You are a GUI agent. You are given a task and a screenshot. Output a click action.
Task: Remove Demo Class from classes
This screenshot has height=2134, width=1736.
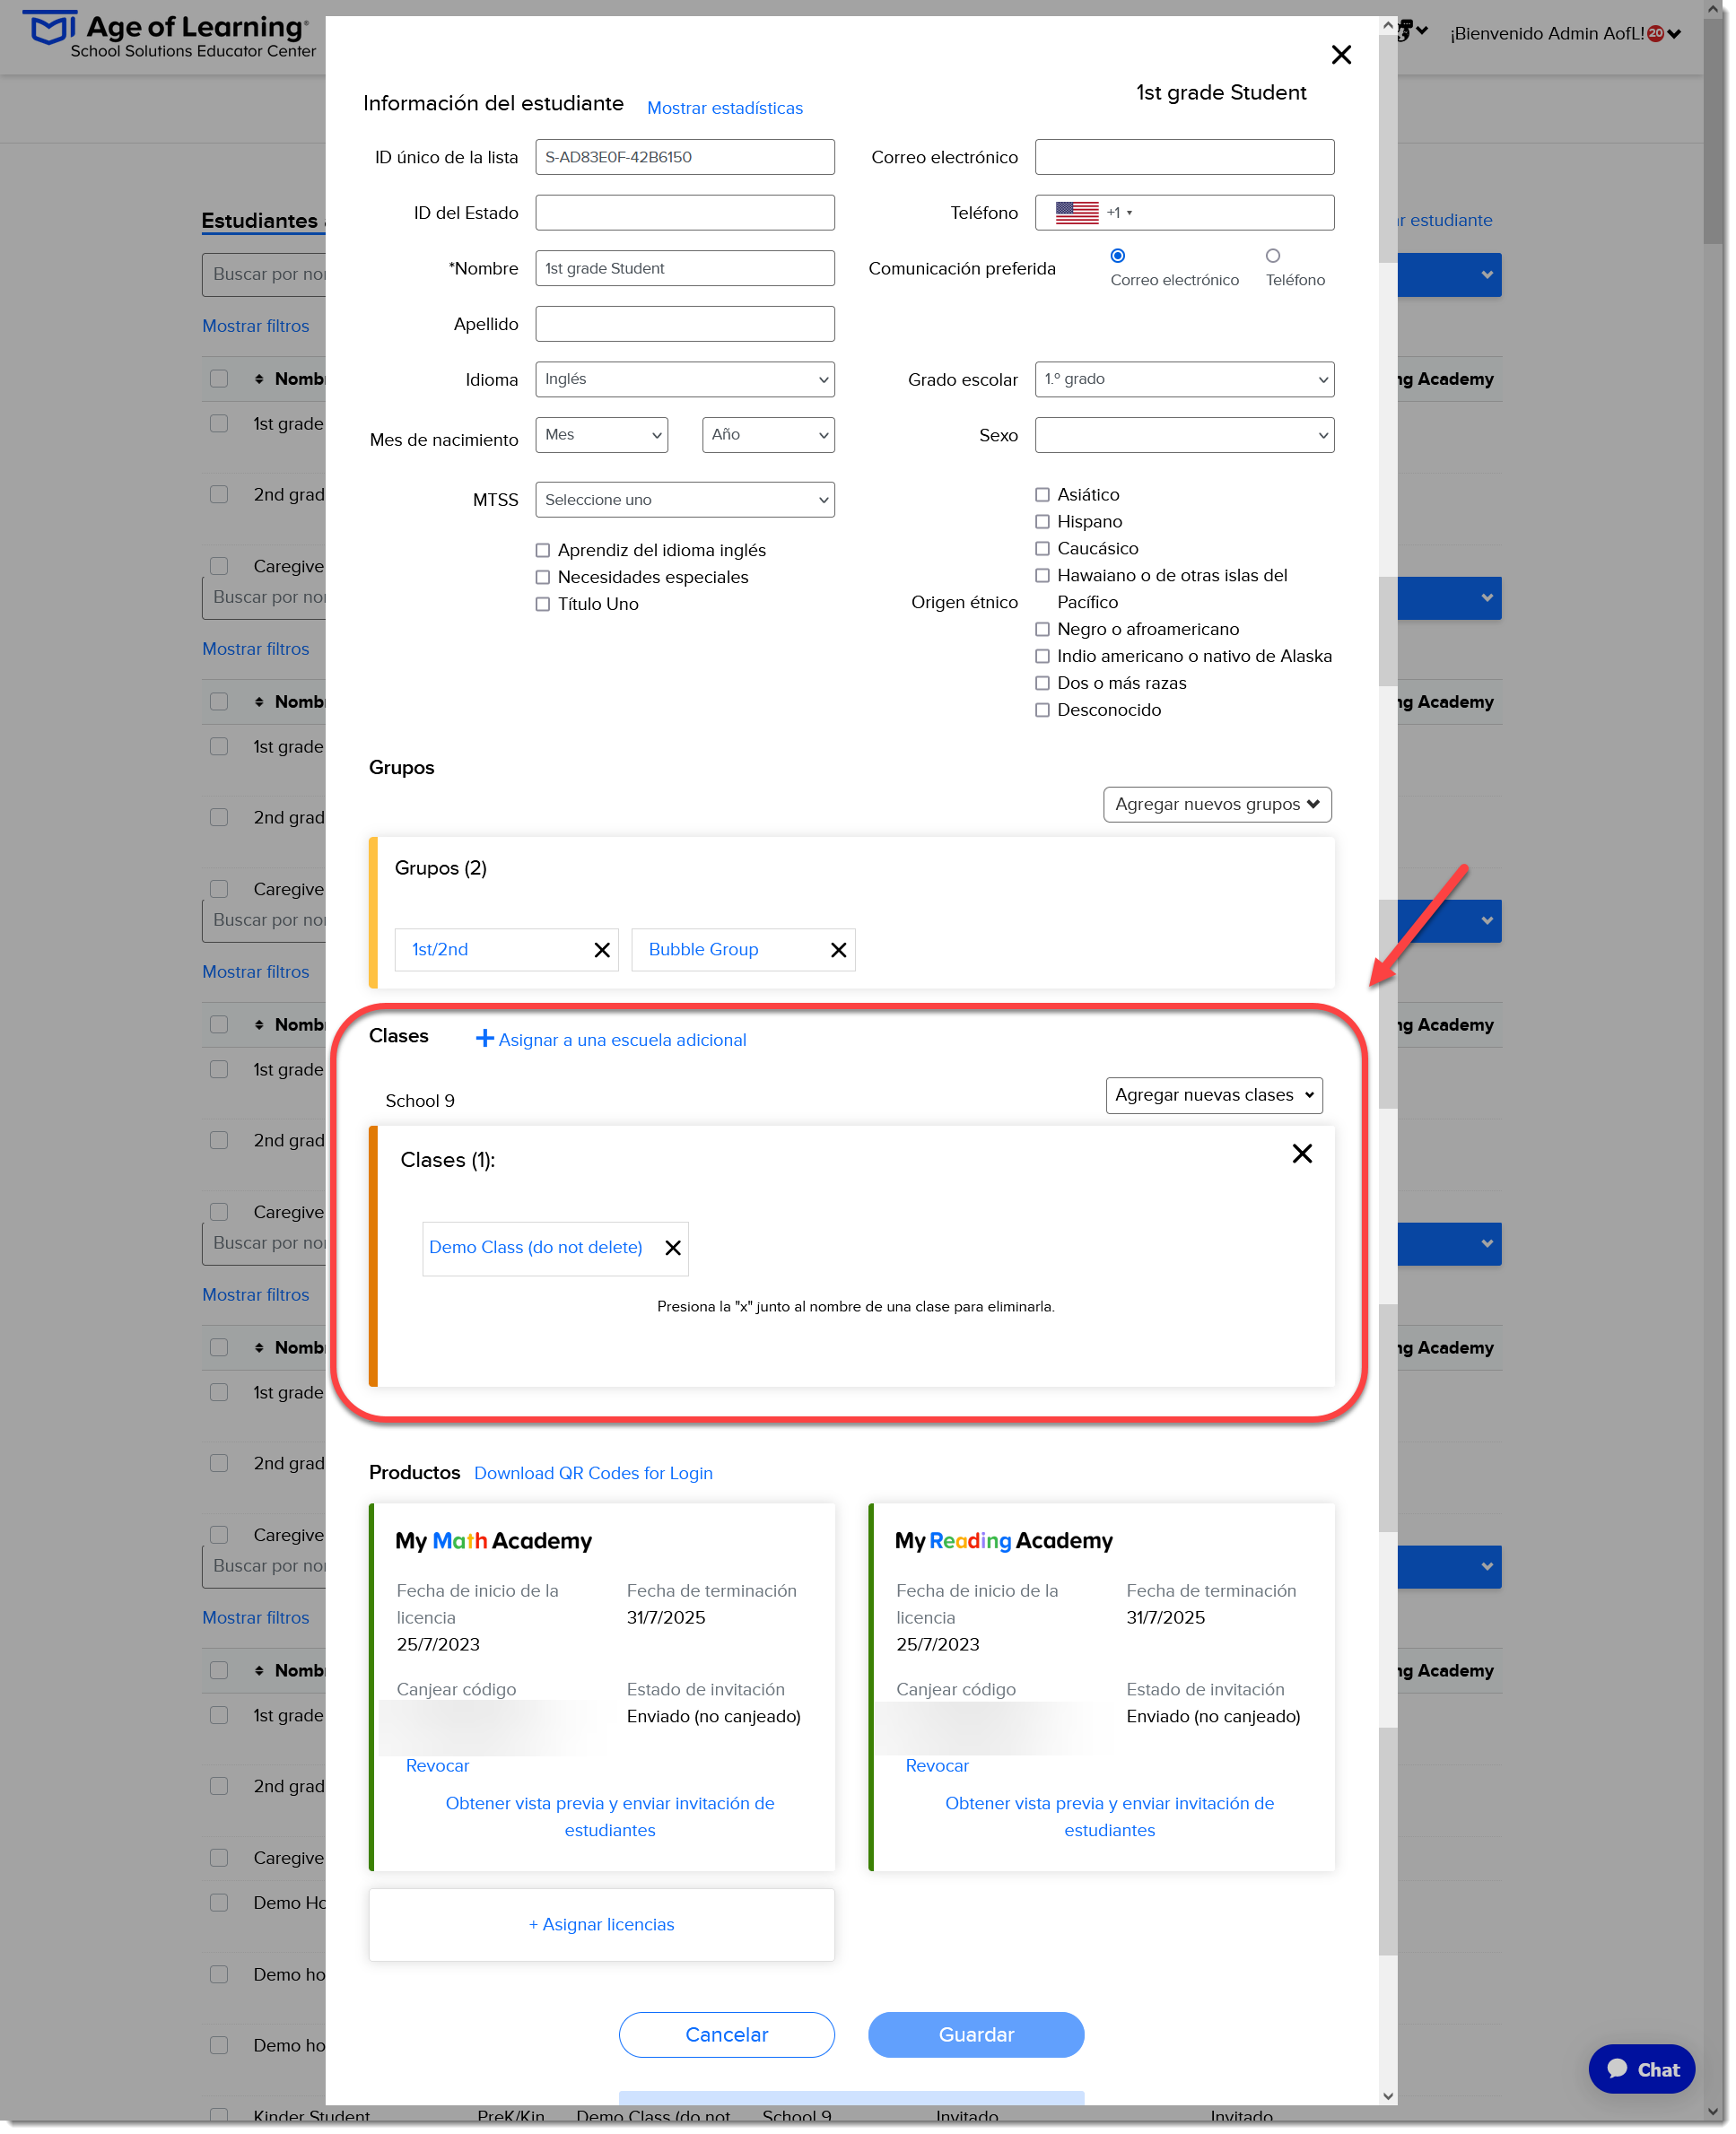[x=673, y=1248]
